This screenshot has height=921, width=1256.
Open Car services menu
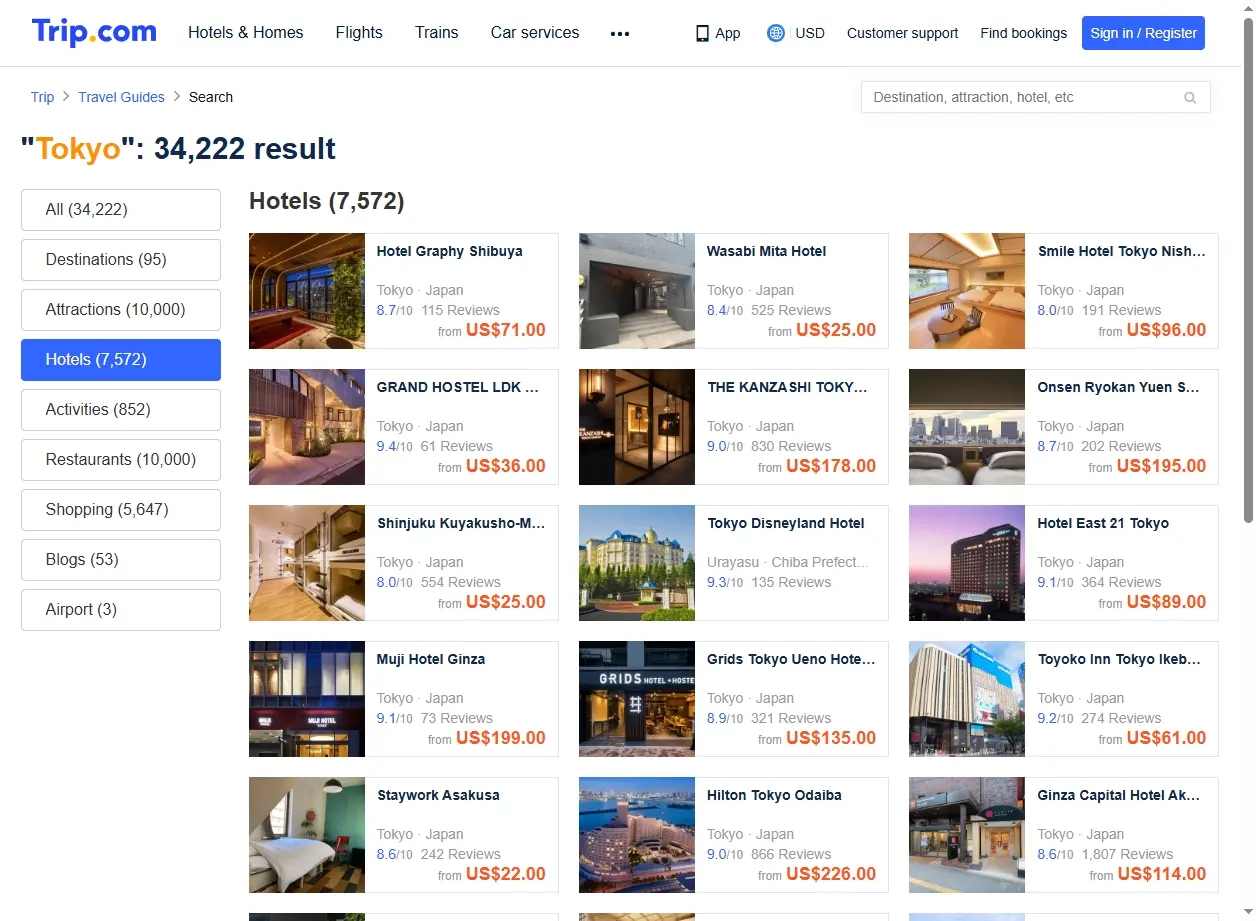pyautogui.click(x=535, y=32)
